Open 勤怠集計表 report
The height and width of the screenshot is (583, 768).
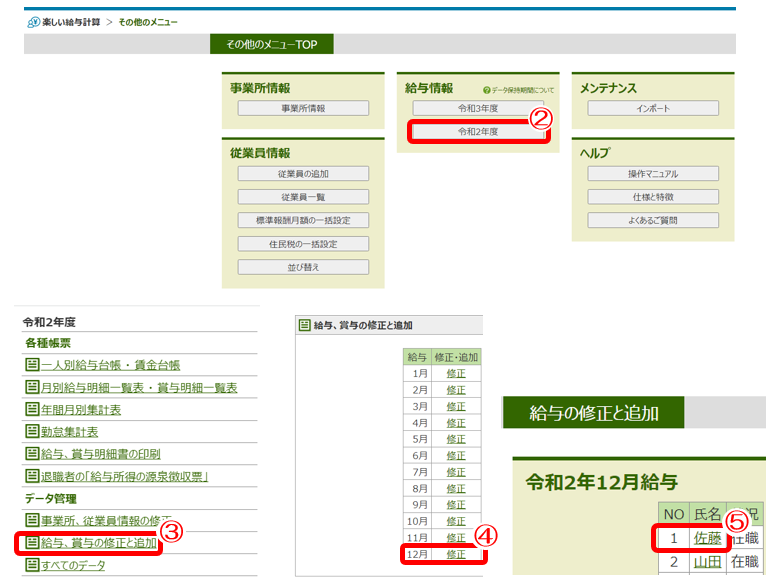pyautogui.click(x=69, y=431)
